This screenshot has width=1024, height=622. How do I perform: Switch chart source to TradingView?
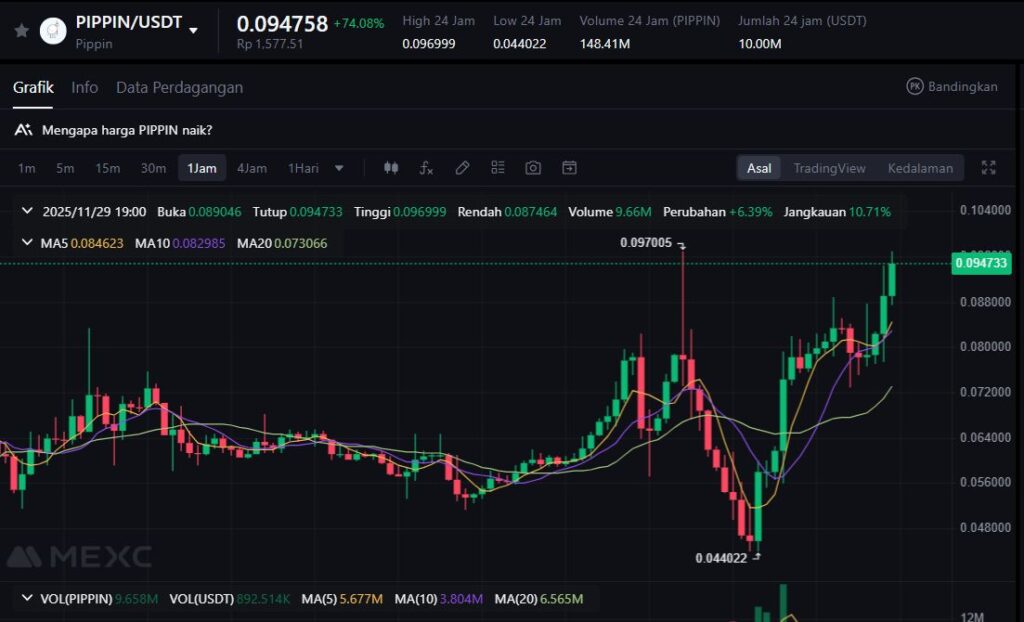(829, 168)
